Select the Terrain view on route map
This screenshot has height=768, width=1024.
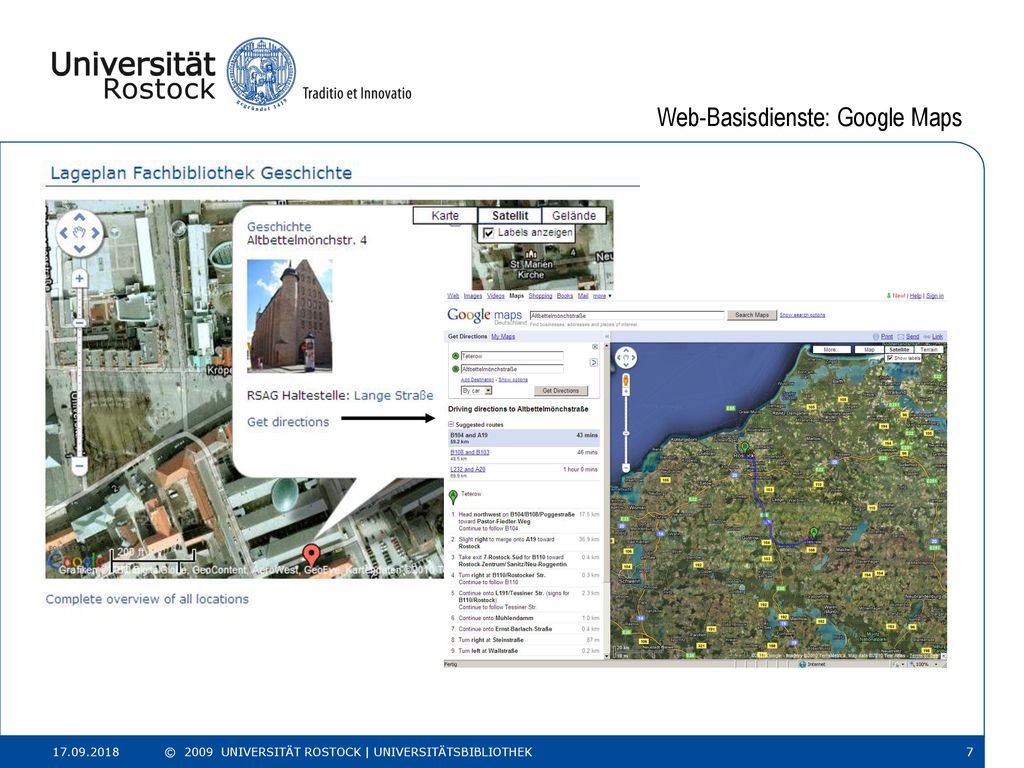click(x=929, y=349)
